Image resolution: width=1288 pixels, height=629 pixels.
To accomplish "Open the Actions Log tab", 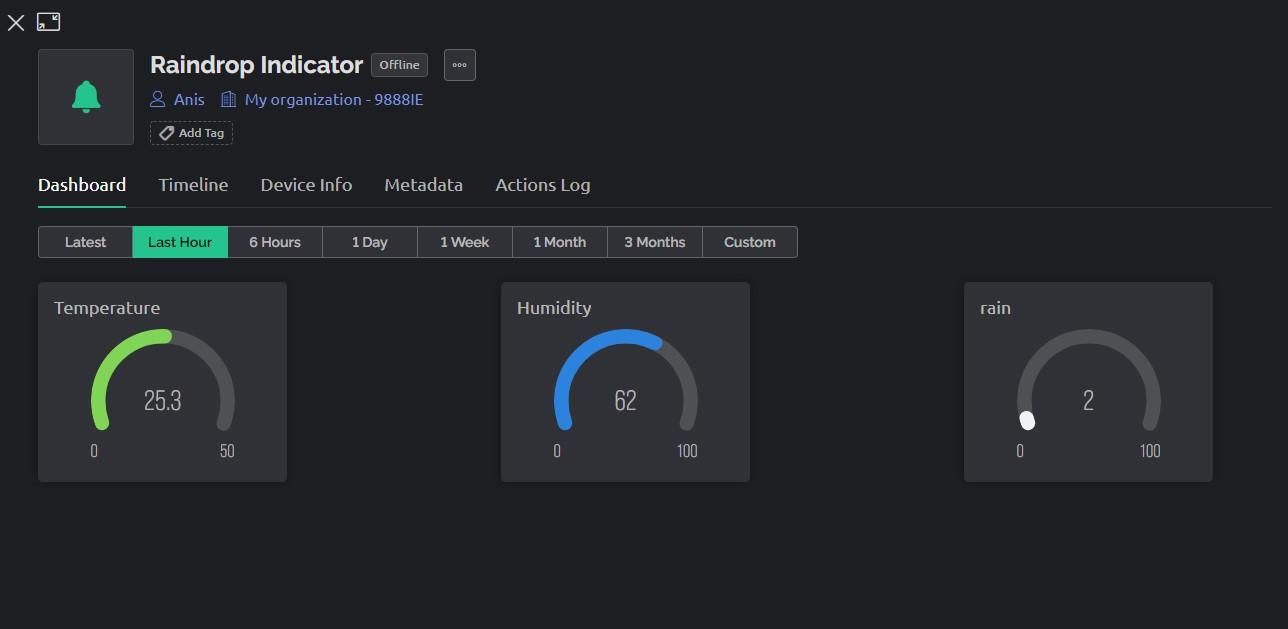I will tap(542, 185).
